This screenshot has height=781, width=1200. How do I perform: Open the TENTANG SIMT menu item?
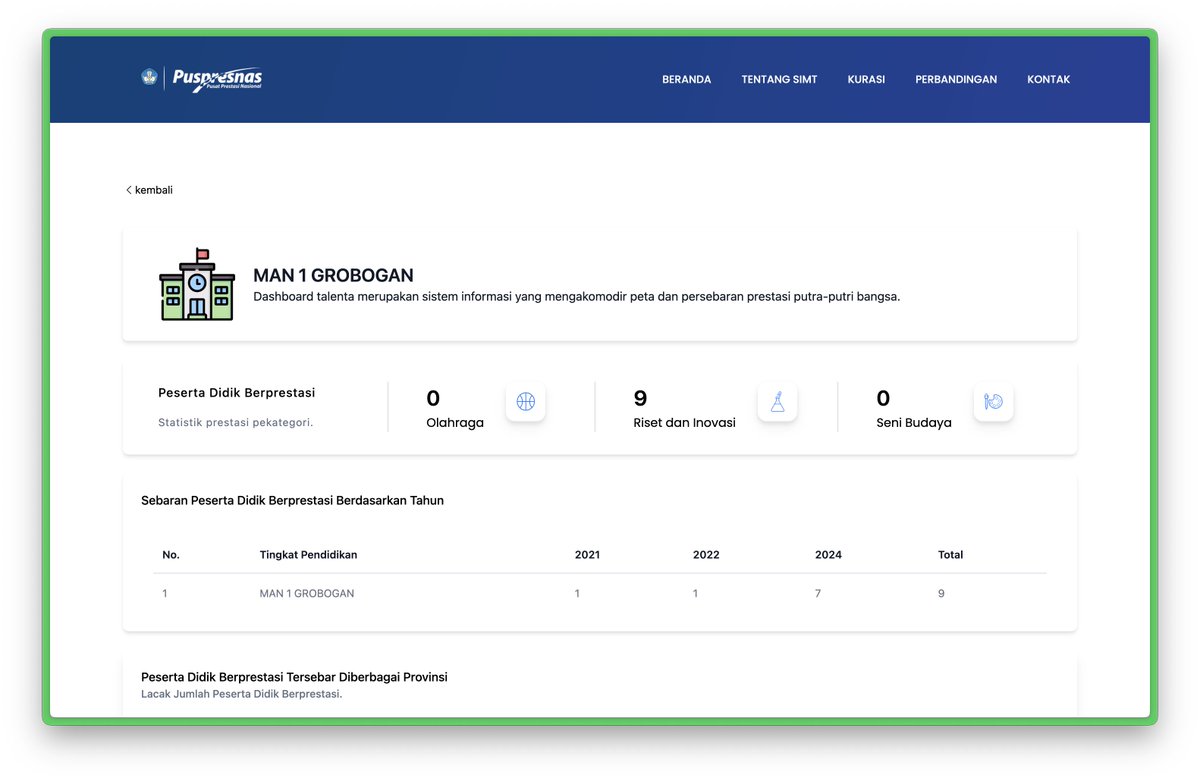779,80
